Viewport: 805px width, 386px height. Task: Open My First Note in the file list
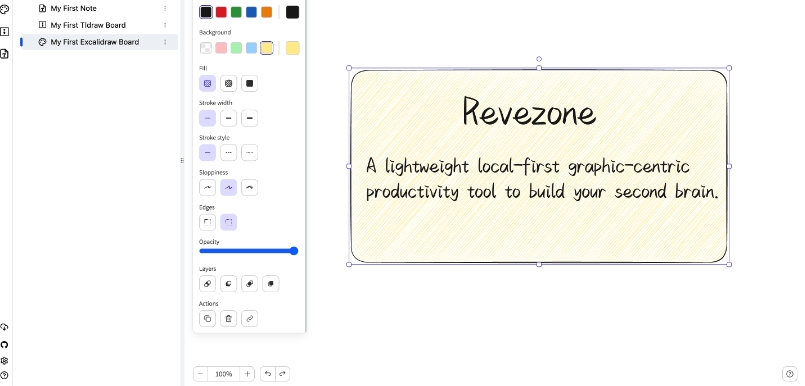(73, 9)
